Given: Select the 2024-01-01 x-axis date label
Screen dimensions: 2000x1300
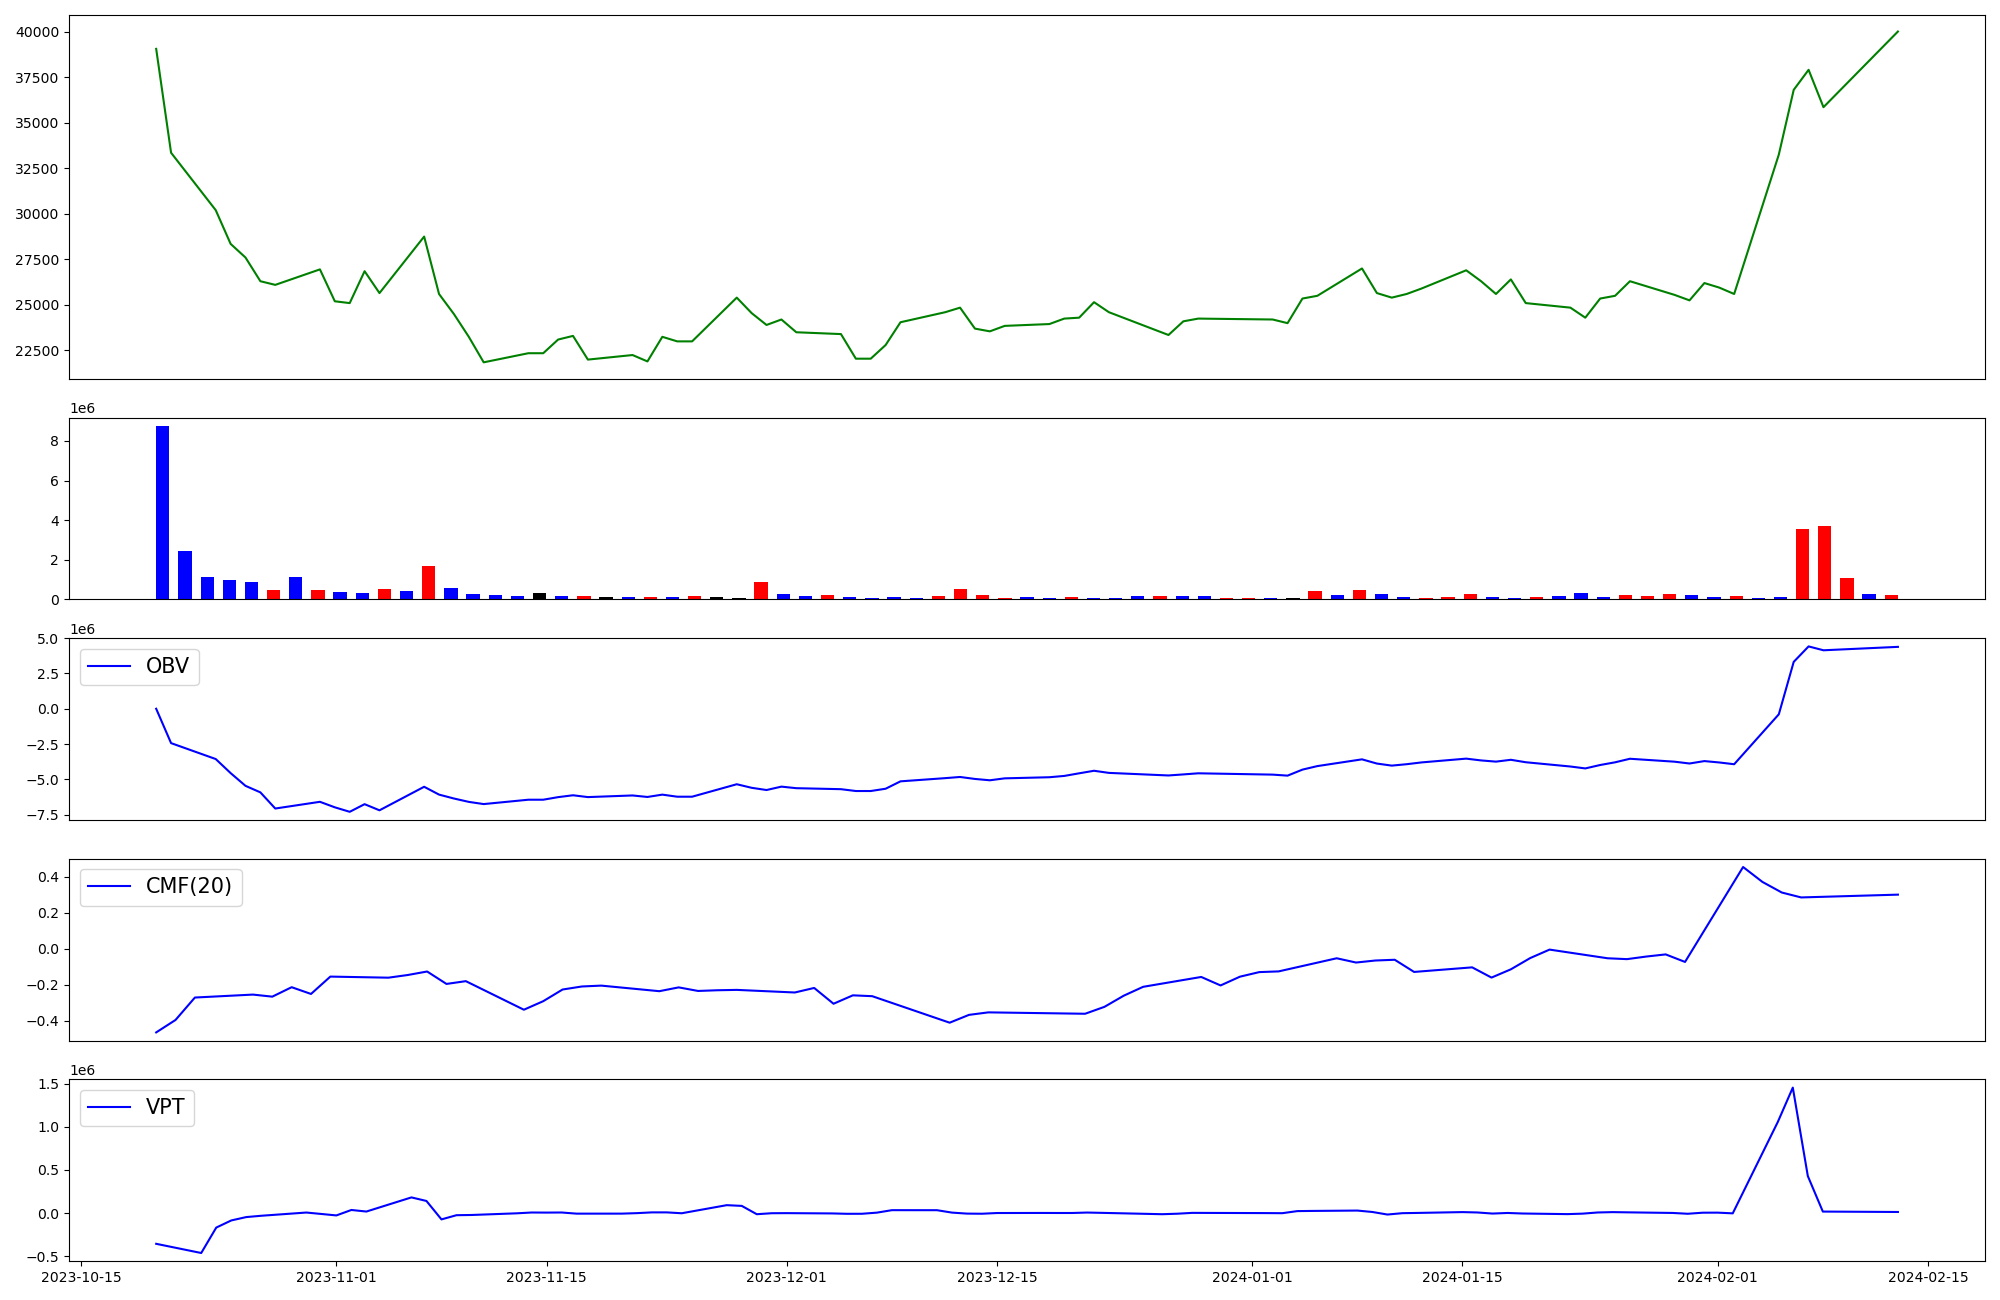Looking at the screenshot, I should click(1252, 1277).
